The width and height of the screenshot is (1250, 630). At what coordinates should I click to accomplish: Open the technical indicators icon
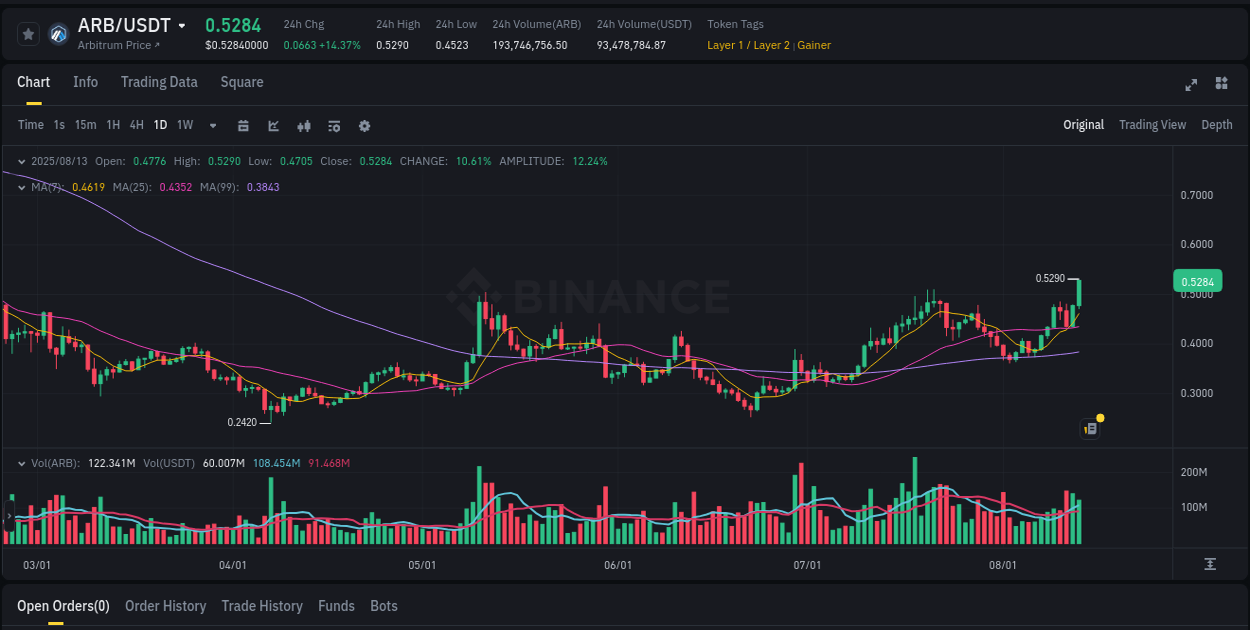coord(304,126)
